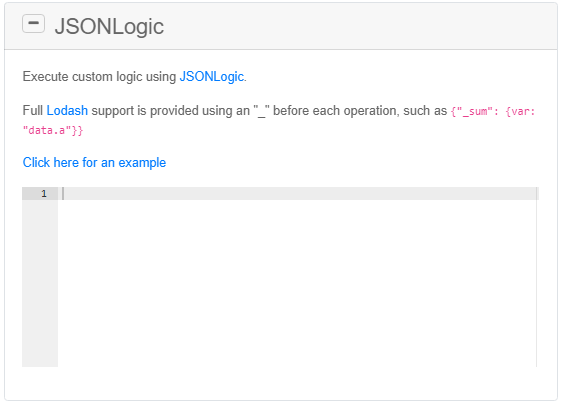Image resolution: width=562 pixels, height=404 pixels.
Task: Click the pink "data.a"}} code snippet
Action: point(53,130)
